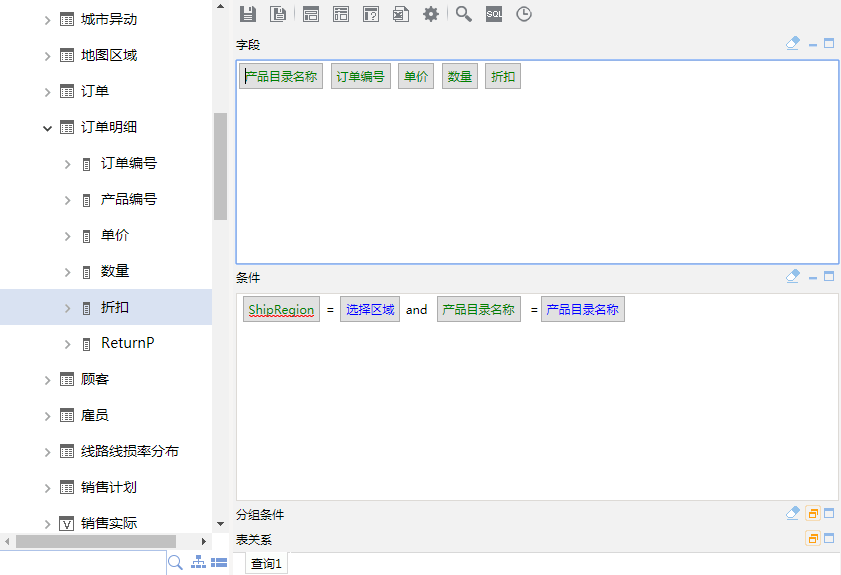841x575 pixels.
Task: Expand the 雇员 table node
Action: pyautogui.click(x=47, y=416)
